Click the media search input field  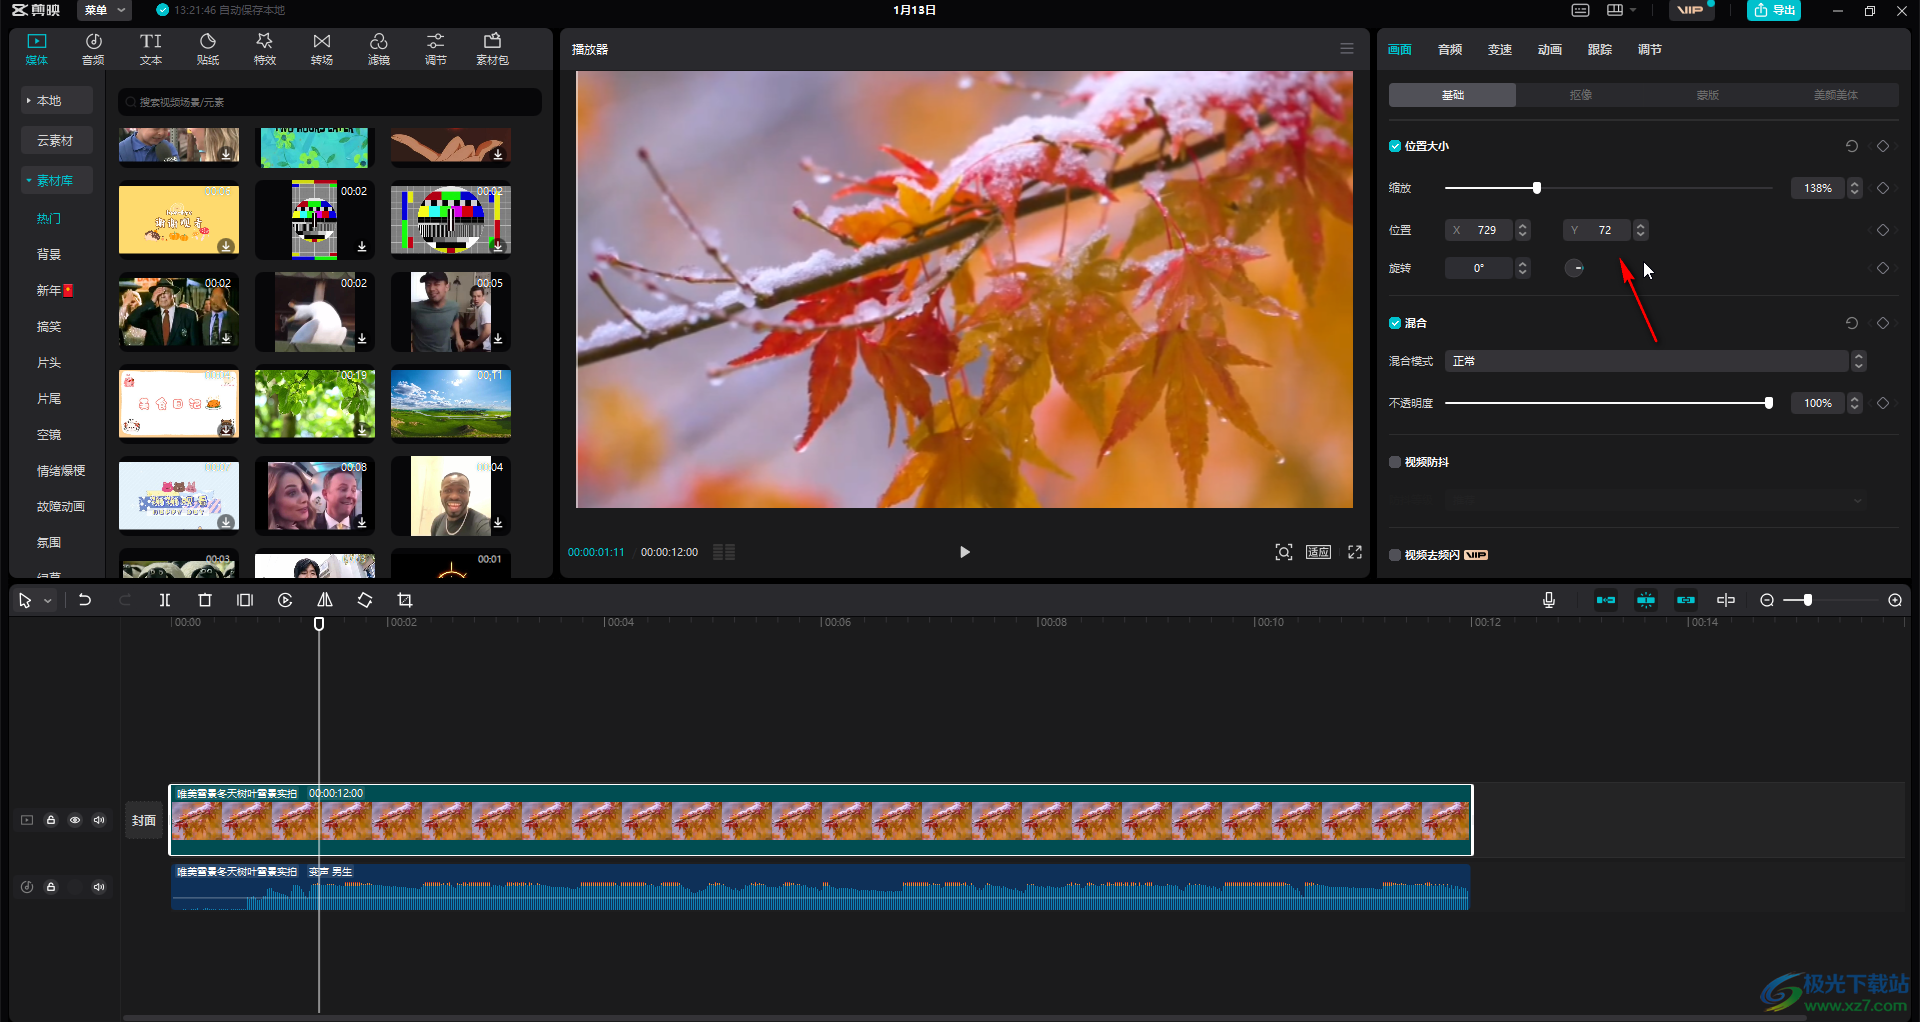coord(330,102)
